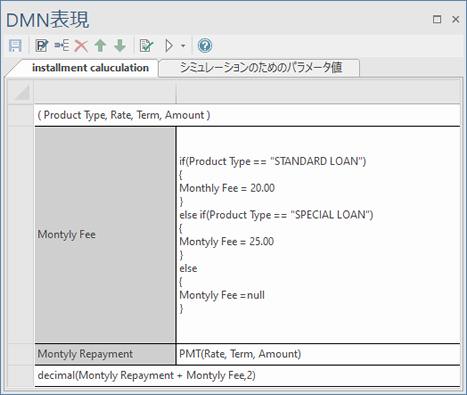Image resolution: width=467 pixels, height=395 pixels.
Task: Delete selected entry with red X
Action: (81, 46)
